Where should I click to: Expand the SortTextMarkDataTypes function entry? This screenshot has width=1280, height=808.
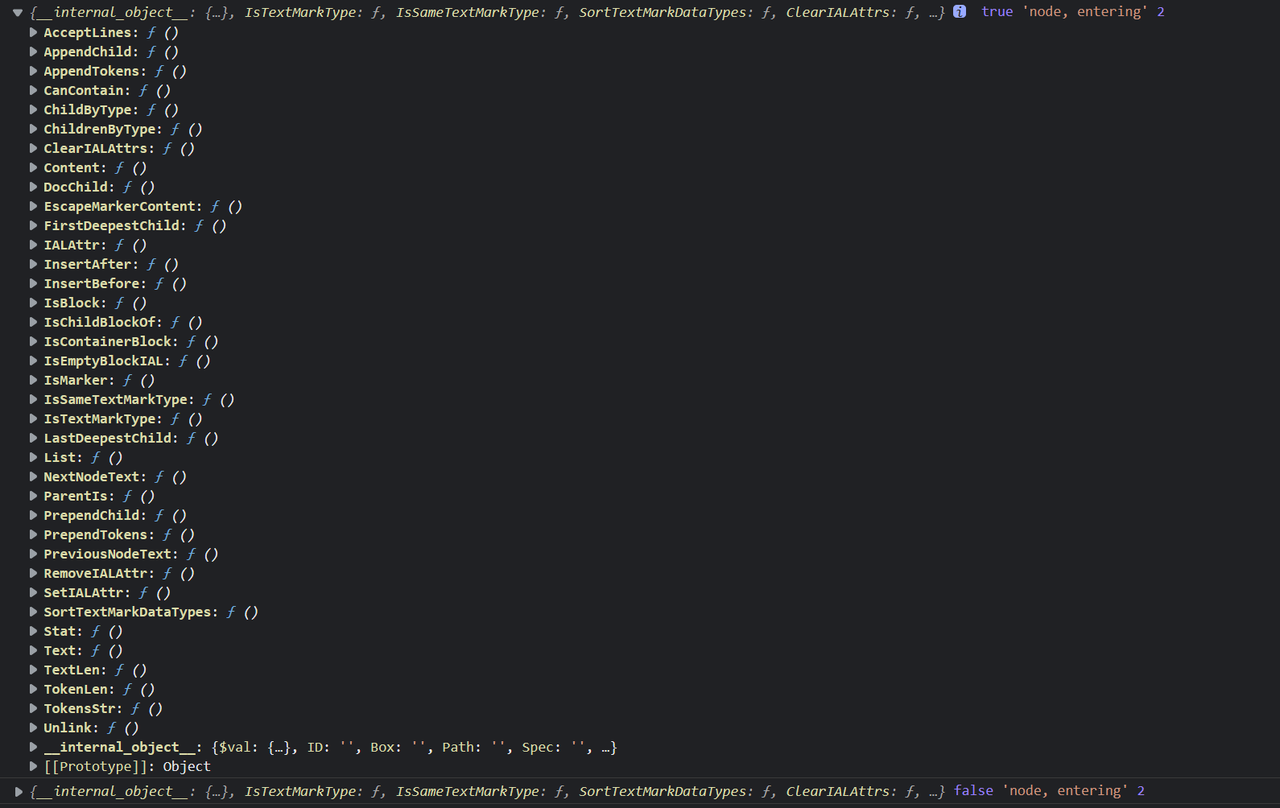click(x=33, y=611)
